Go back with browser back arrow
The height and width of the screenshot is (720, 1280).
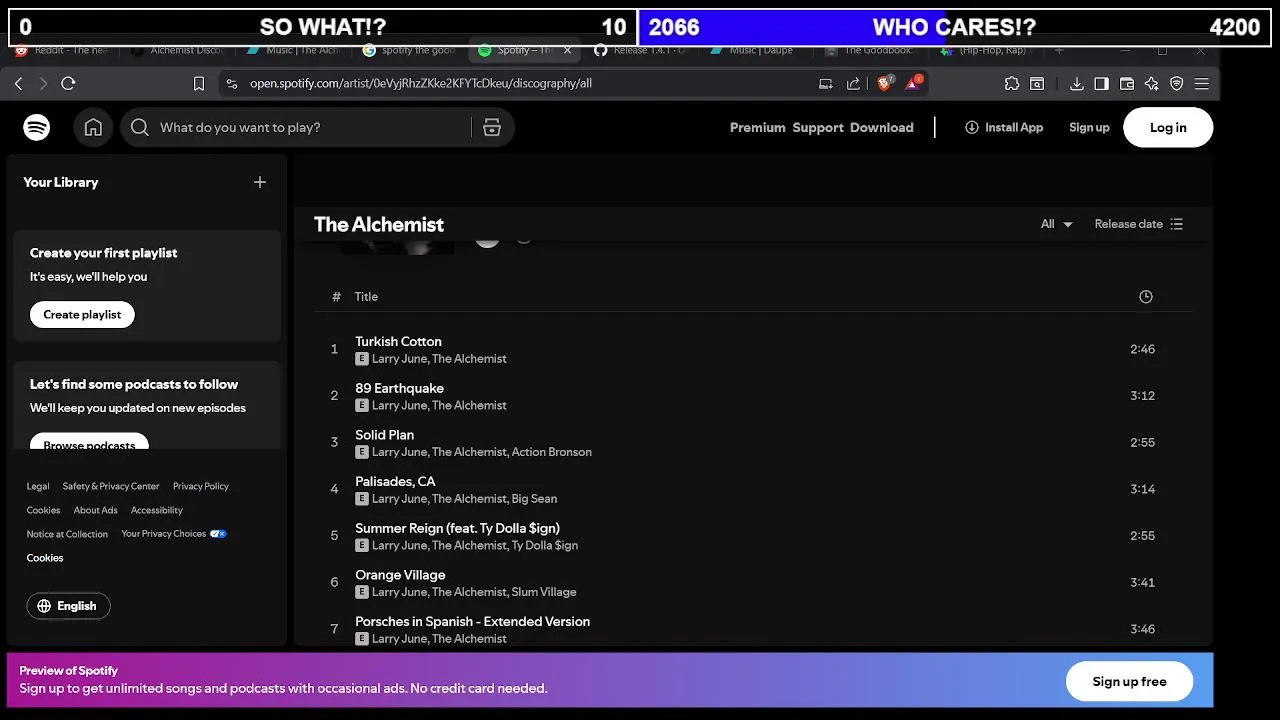pyautogui.click(x=18, y=84)
